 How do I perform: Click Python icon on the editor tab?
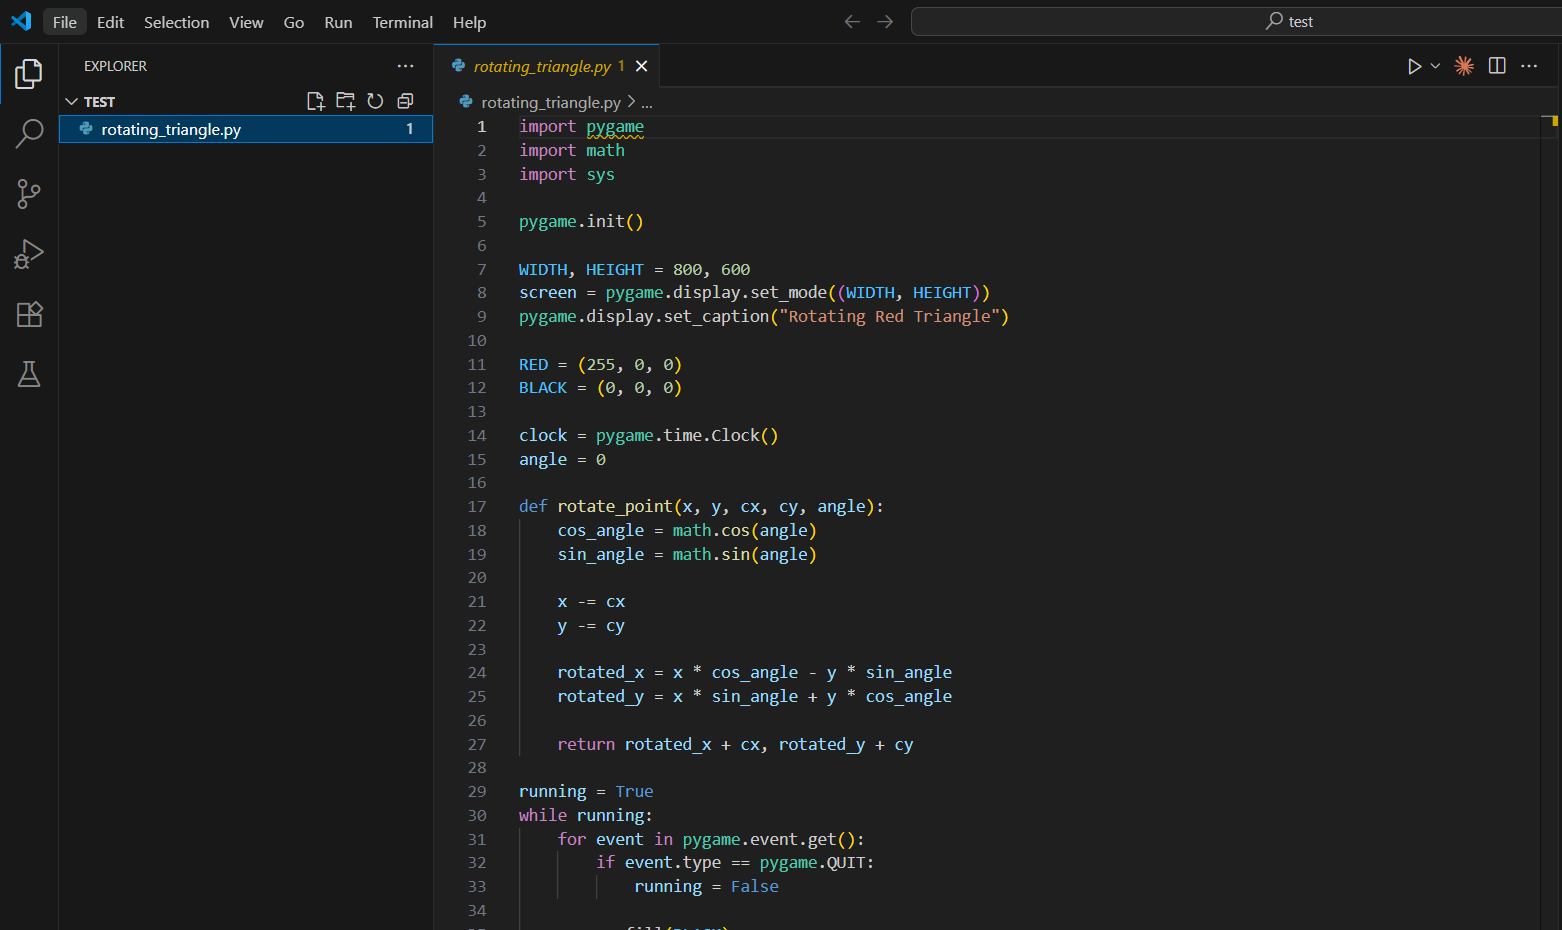pos(459,66)
